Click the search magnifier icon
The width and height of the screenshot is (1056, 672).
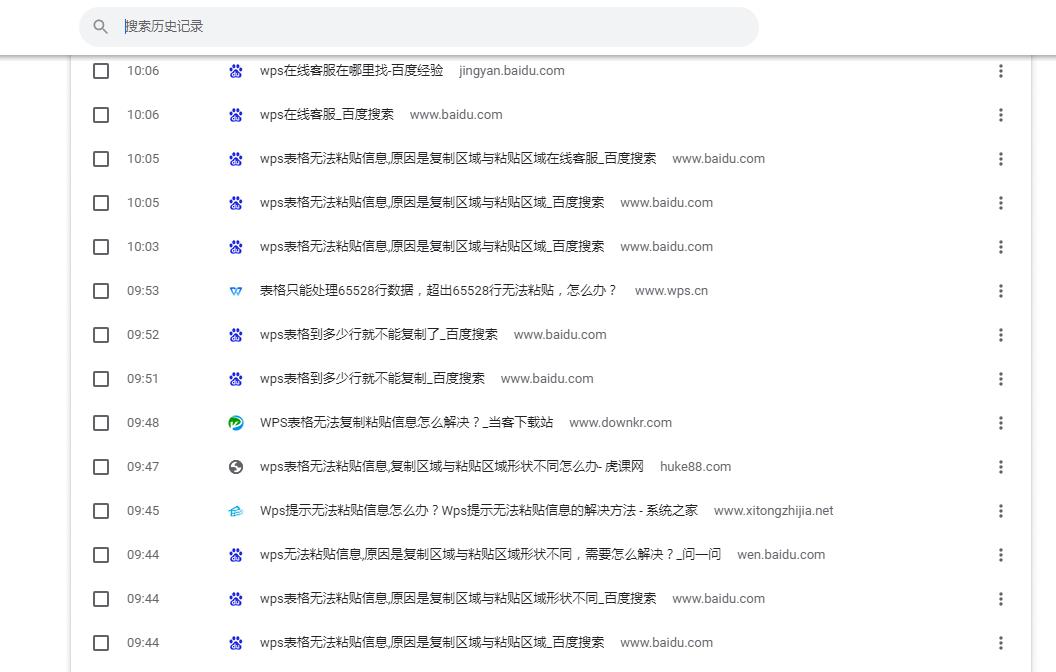pyautogui.click(x=100, y=26)
